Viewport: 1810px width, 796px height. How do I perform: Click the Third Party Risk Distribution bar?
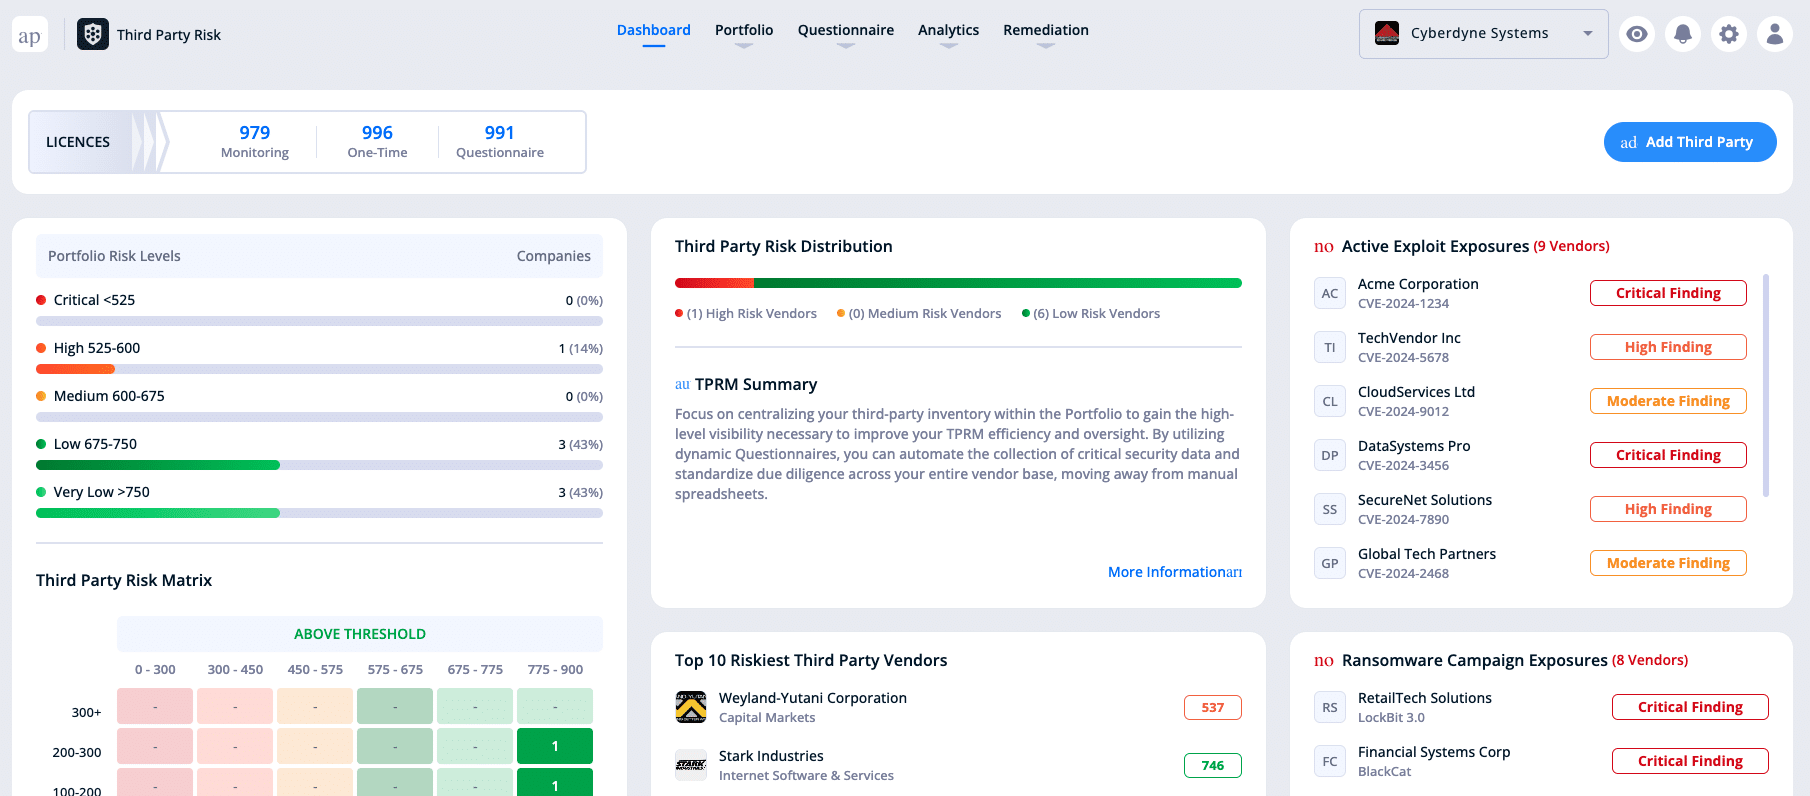[958, 283]
